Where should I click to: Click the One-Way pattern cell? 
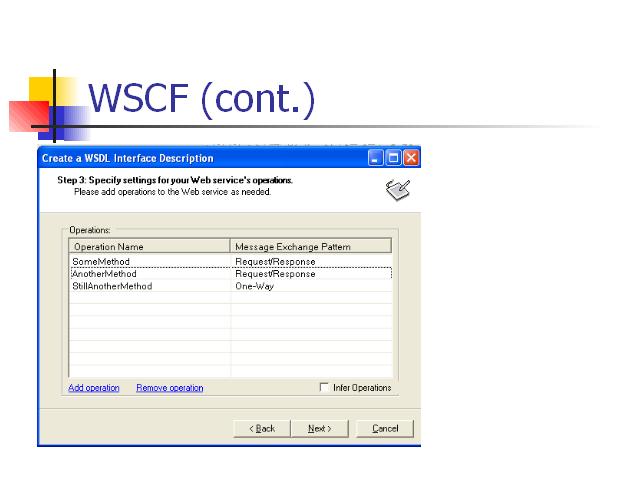click(255, 286)
